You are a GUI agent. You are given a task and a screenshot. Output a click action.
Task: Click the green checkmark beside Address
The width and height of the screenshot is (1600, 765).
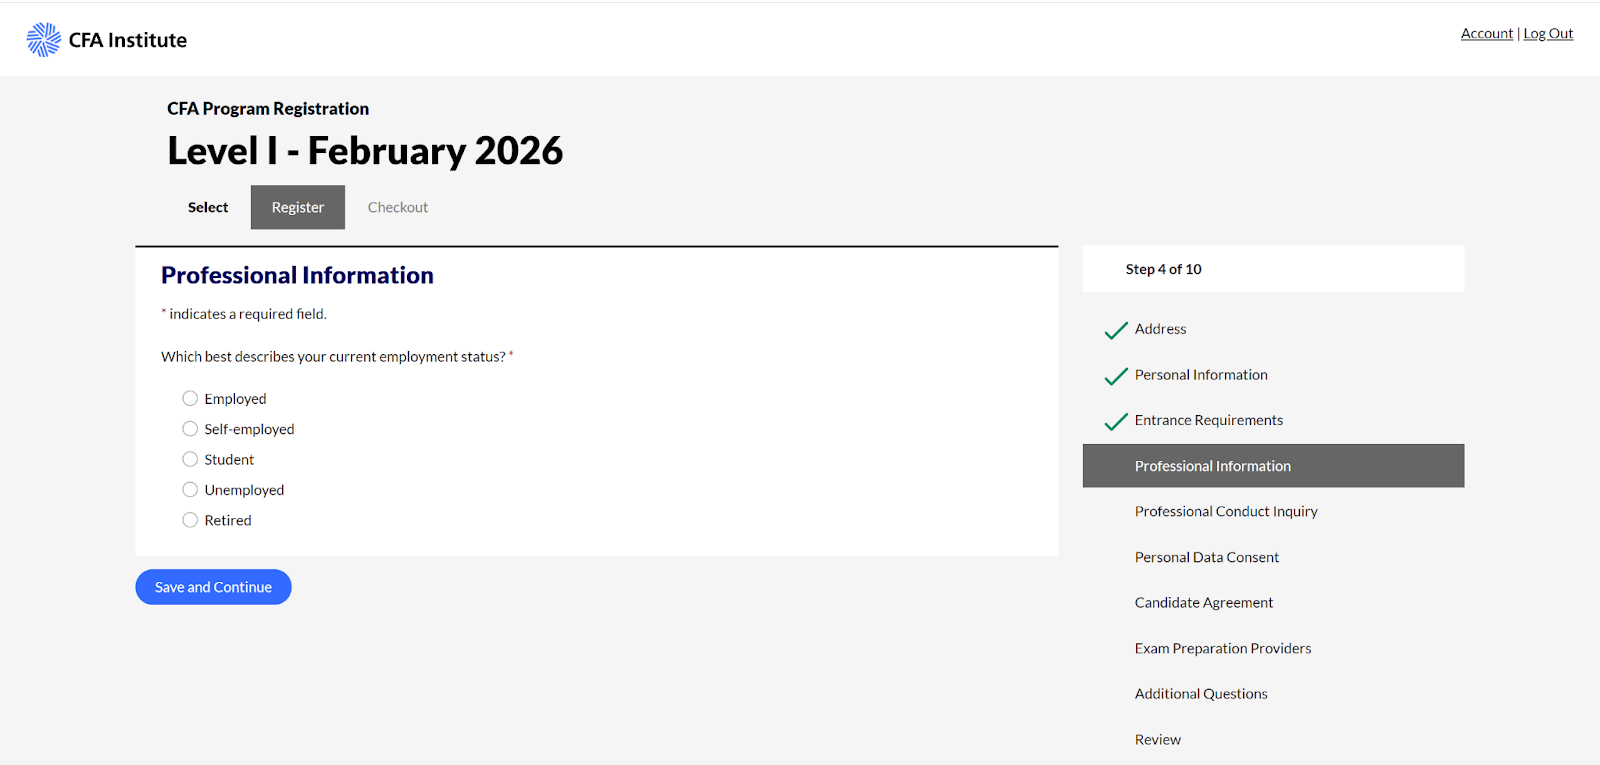[1116, 330]
